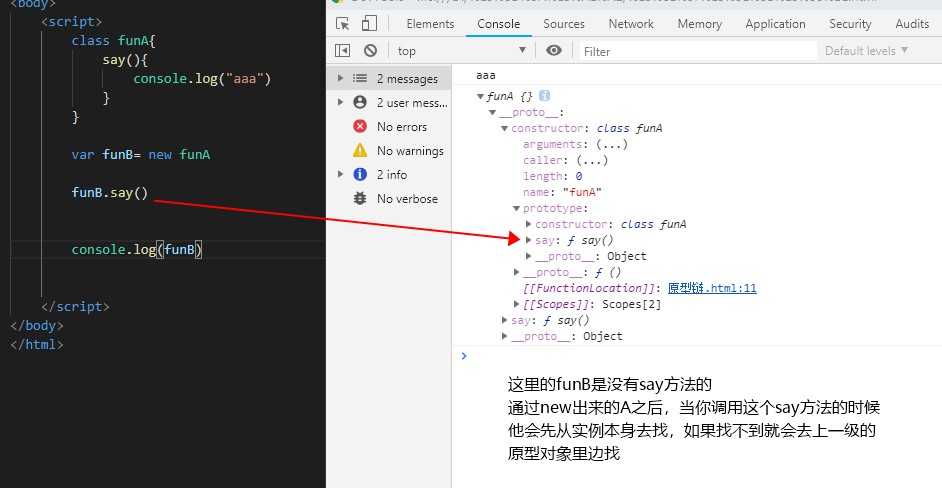Expand the __proto__: f () node

517,272
